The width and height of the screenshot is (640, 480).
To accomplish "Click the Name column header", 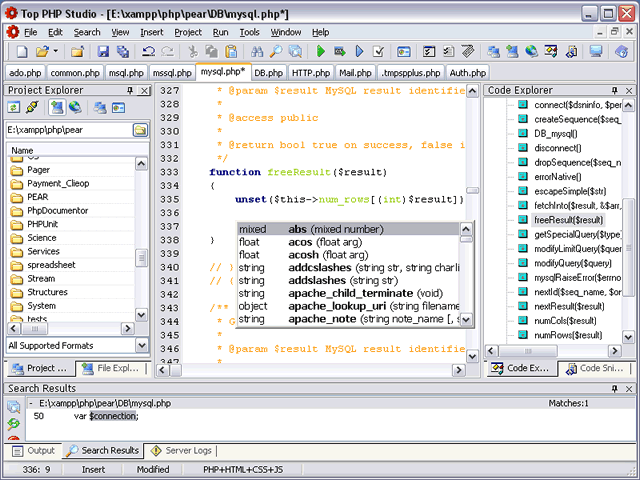I will tap(78, 150).
